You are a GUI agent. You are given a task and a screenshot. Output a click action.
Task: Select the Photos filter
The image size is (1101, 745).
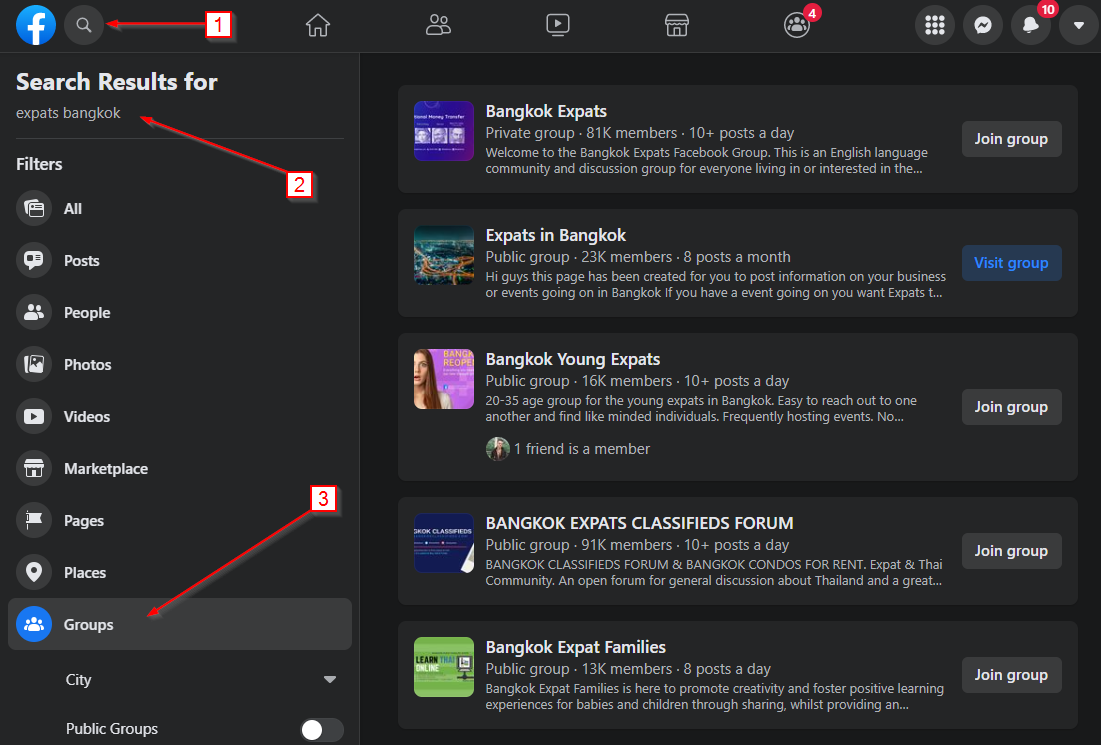tap(180, 364)
